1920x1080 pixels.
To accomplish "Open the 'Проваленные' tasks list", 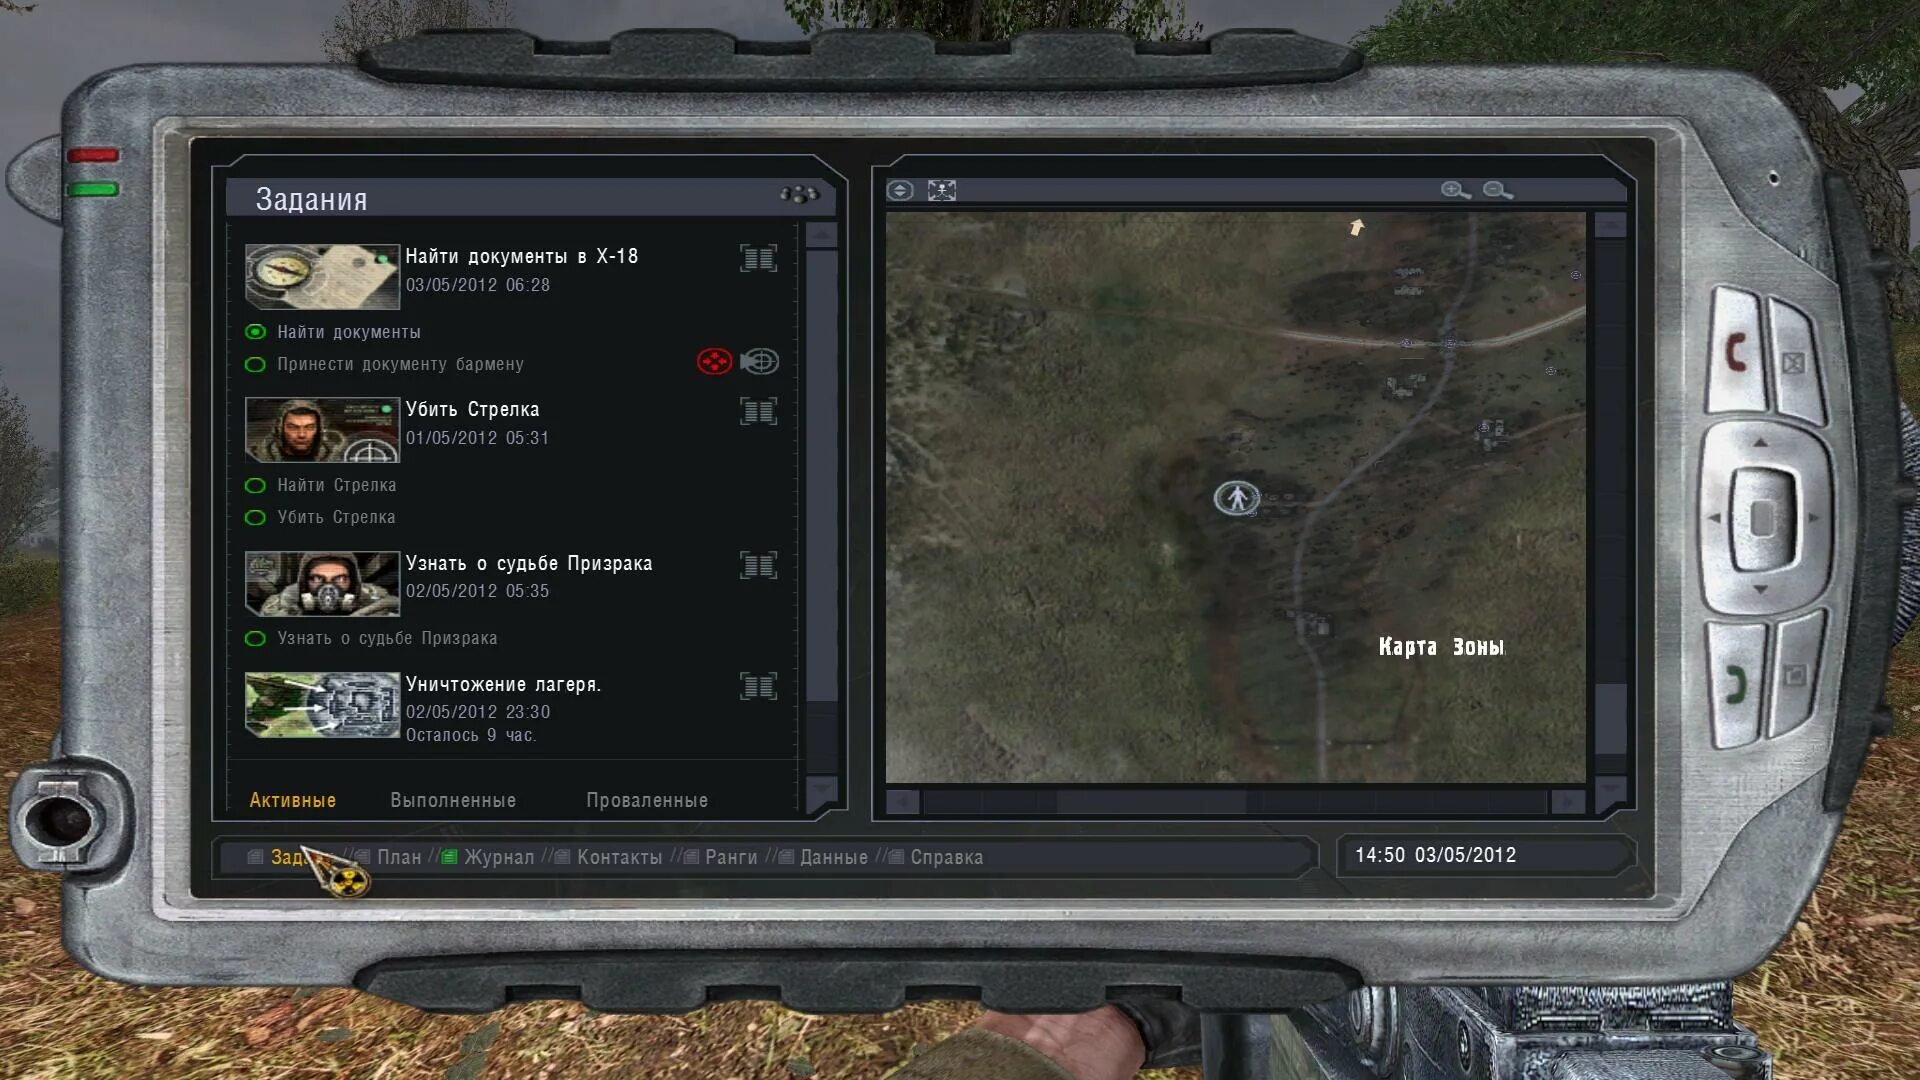I will [646, 800].
